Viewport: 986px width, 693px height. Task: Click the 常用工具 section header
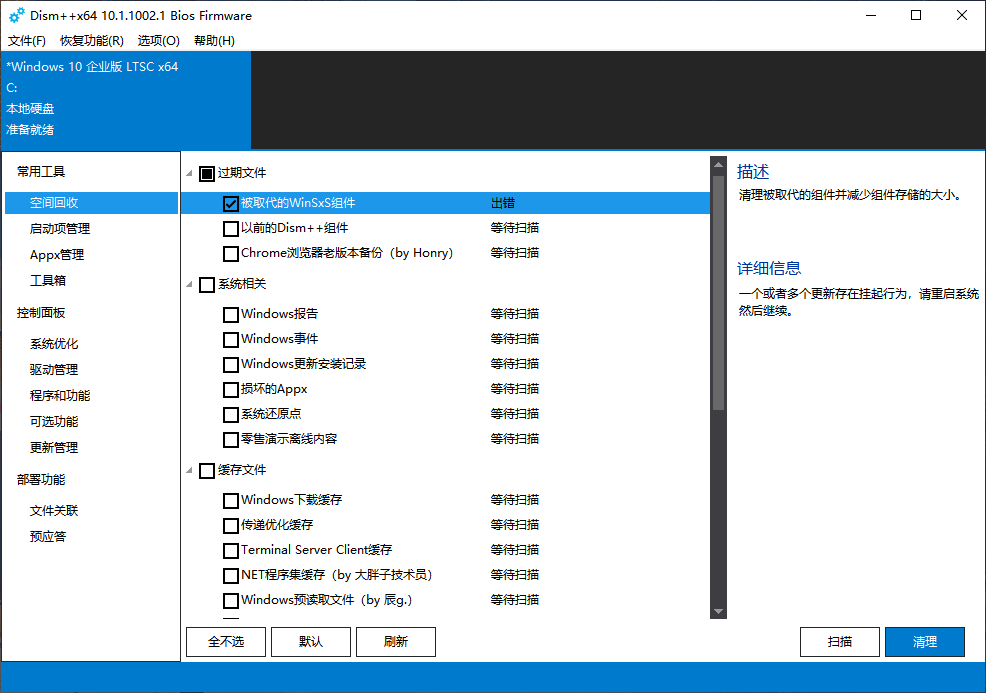point(41,172)
